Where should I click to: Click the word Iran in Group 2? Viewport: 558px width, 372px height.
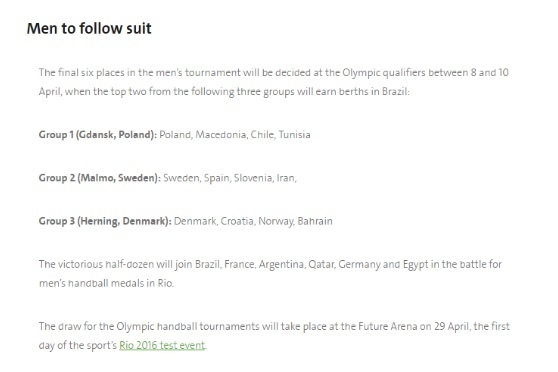(x=286, y=178)
